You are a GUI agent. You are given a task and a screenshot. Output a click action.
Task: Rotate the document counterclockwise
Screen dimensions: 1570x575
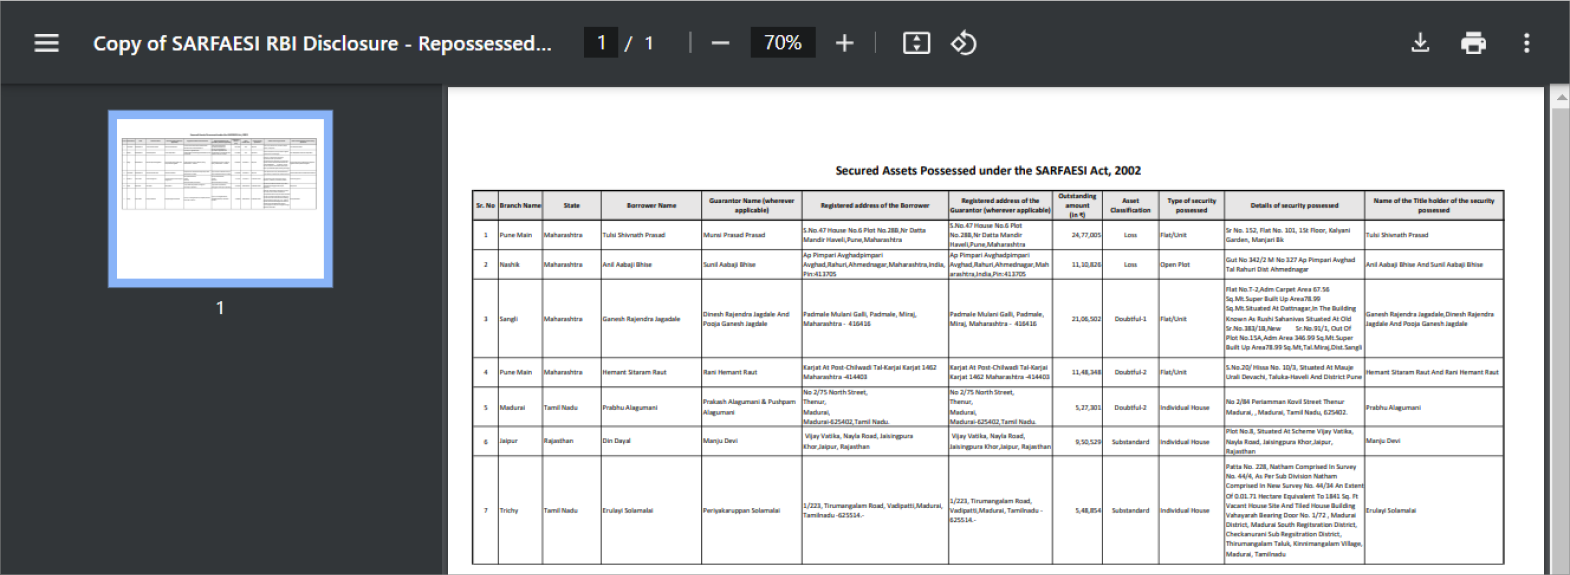[963, 43]
